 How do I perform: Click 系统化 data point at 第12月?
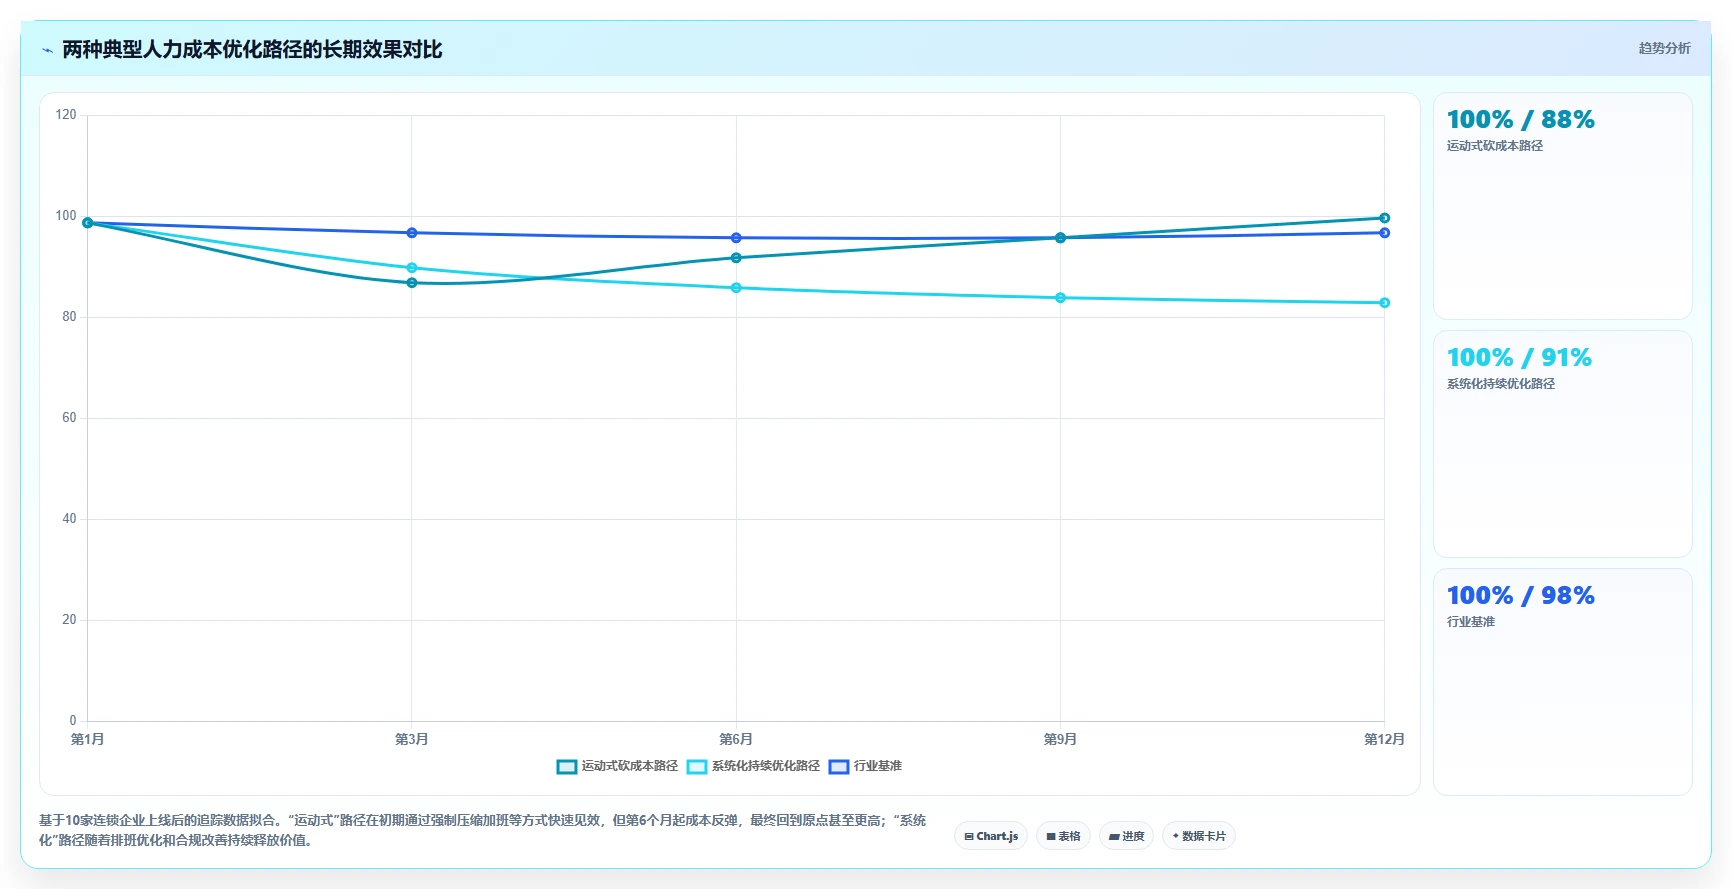pyautogui.click(x=1385, y=303)
